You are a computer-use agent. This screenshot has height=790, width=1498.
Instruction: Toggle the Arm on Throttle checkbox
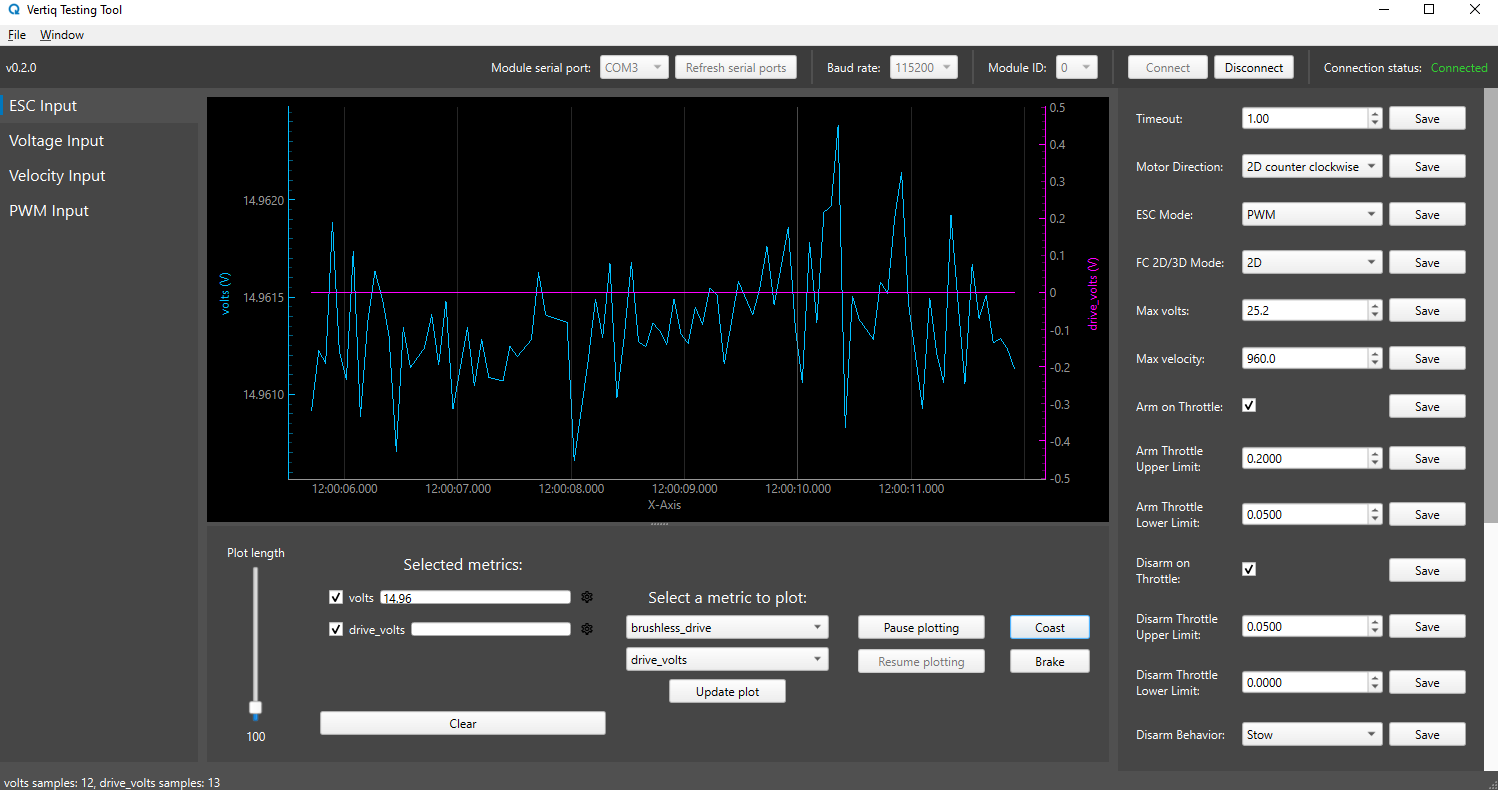click(1249, 405)
